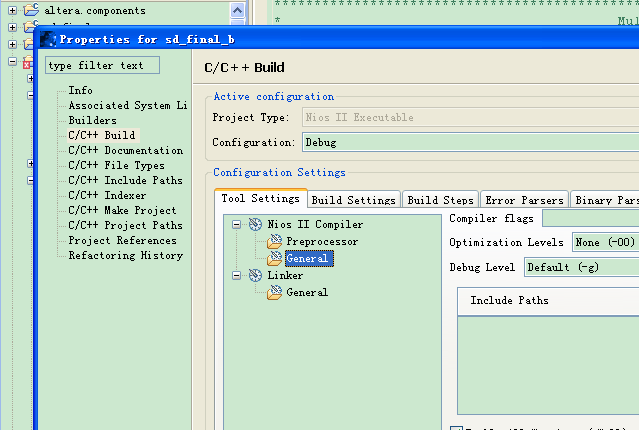639x430 pixels.
Task: Select Project References page
Action: point(122,240)
